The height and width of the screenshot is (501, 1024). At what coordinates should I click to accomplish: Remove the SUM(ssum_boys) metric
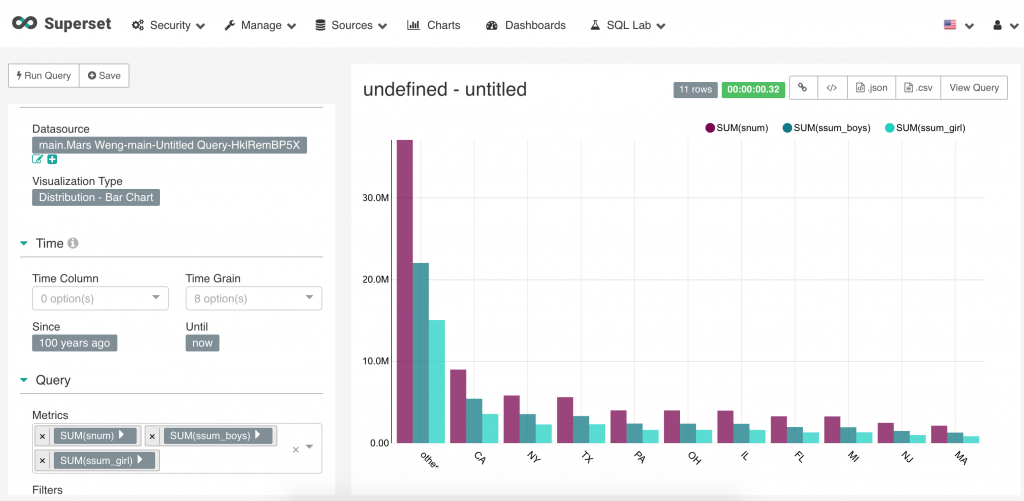click(x=152, y=436)
